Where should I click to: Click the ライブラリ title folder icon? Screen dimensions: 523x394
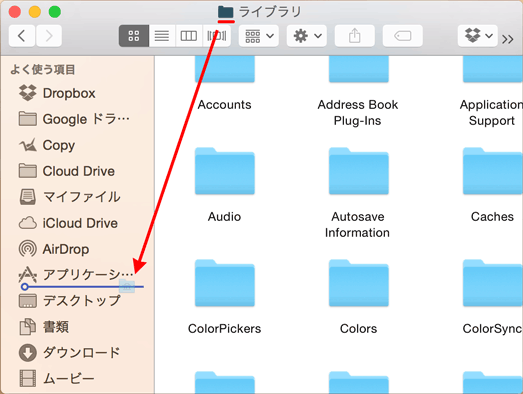(225, 12)
